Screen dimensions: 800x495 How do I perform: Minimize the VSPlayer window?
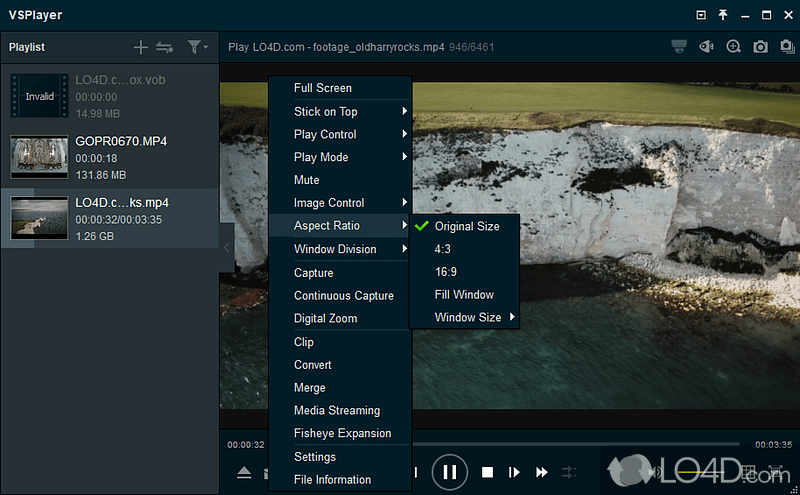point(745,15)
